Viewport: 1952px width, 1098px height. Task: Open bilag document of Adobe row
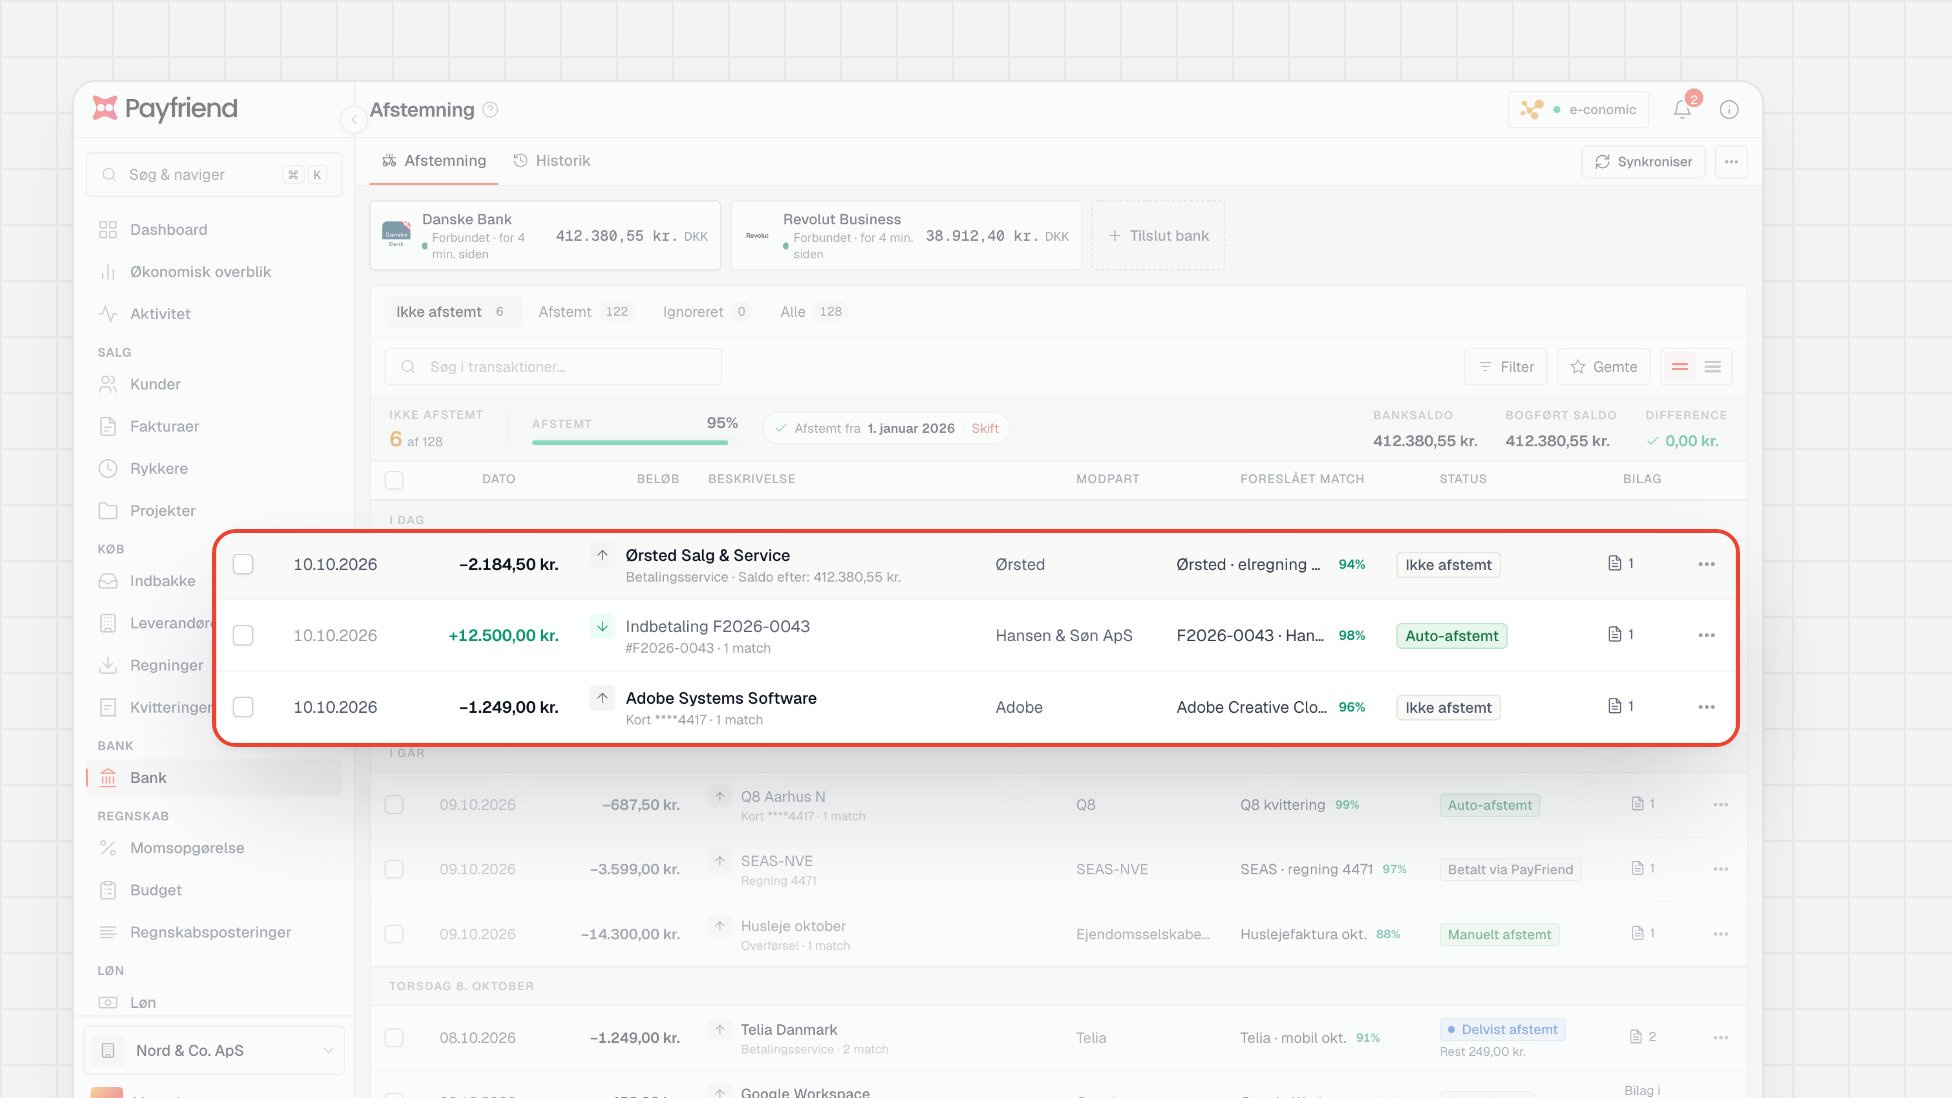coord(1620,706)
